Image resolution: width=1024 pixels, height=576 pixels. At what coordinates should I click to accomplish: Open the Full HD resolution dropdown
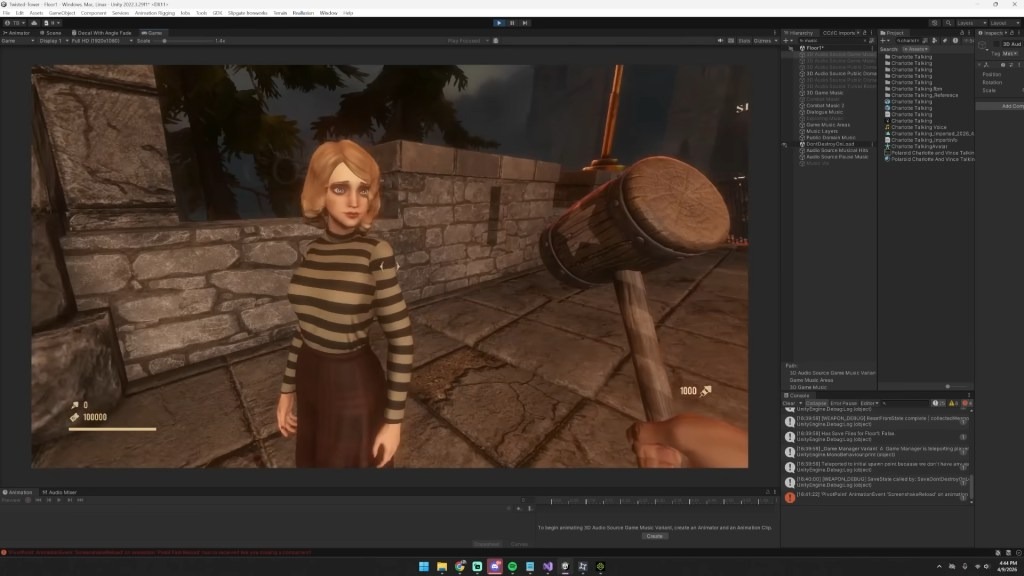coord(102,40)
